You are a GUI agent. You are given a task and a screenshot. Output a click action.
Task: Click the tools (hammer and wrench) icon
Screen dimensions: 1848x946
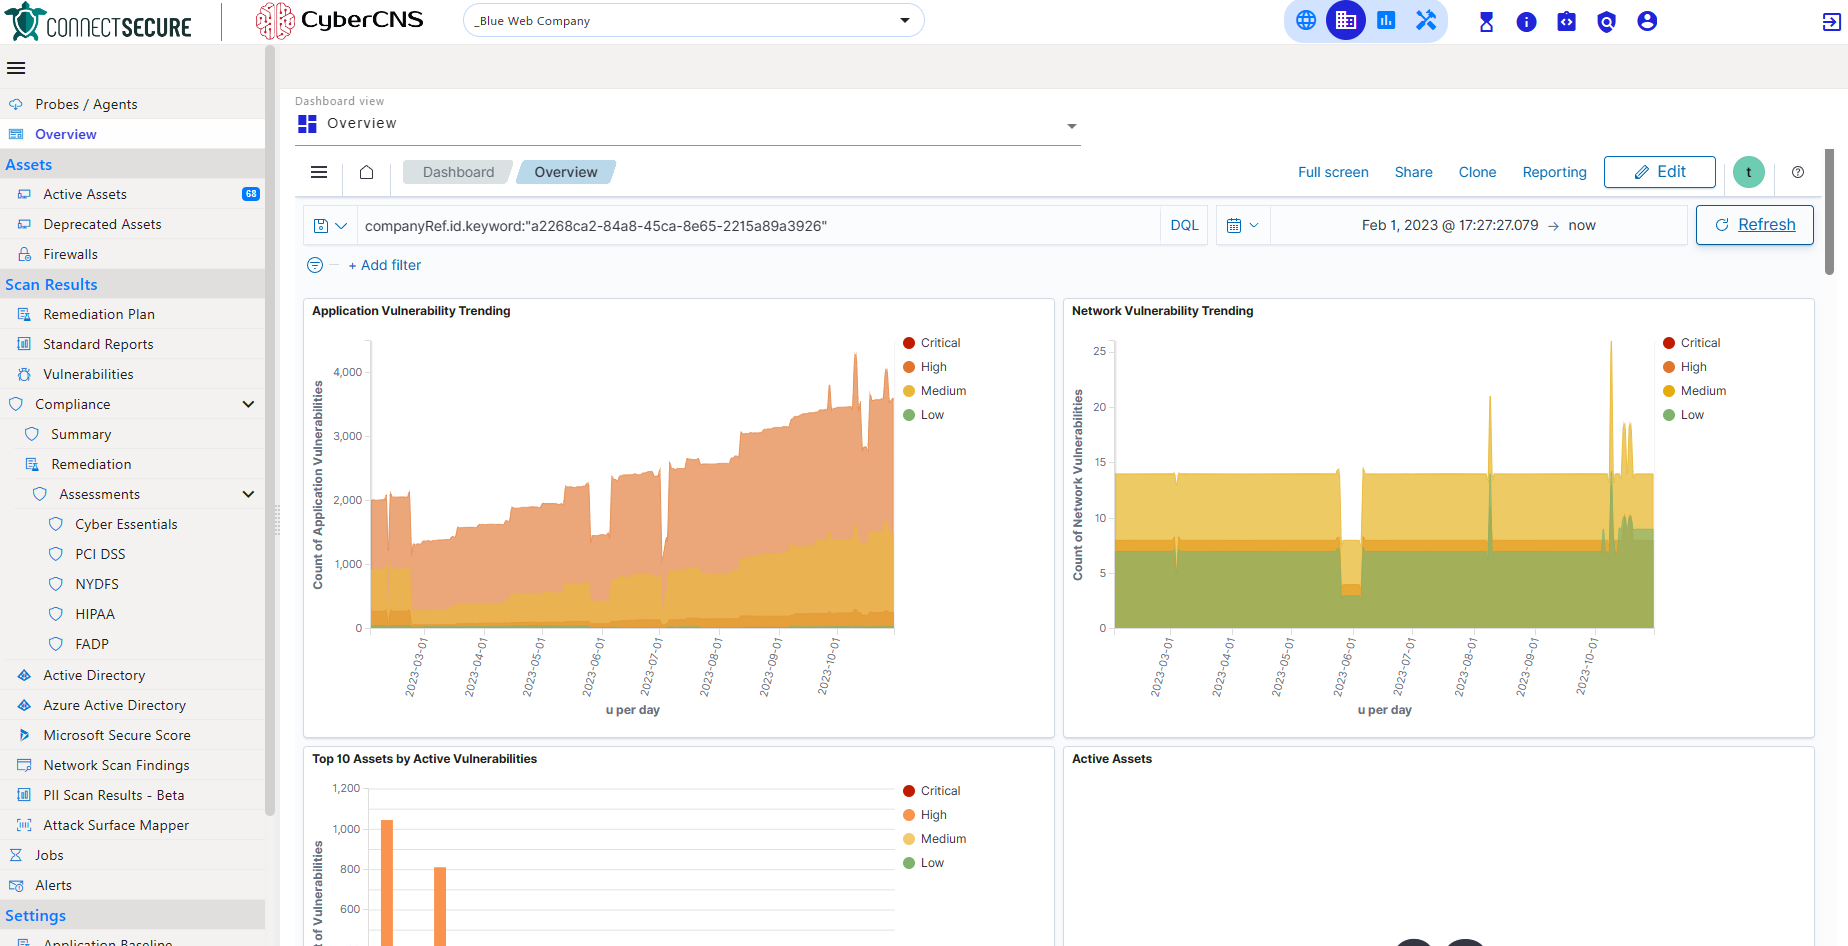(x=1426, y=20)
